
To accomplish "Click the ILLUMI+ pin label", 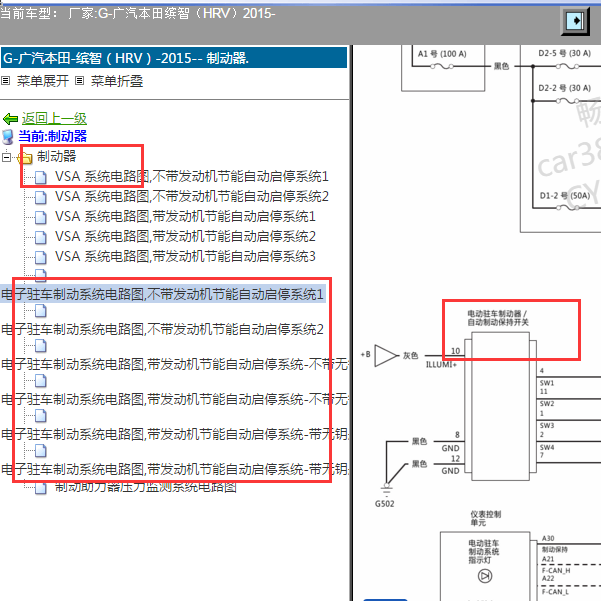I will (441, 365).
